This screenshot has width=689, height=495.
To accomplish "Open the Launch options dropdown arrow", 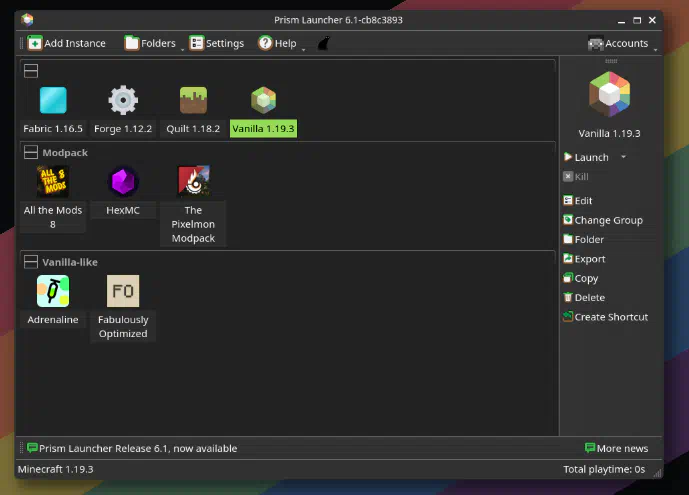I will point(623,157).
